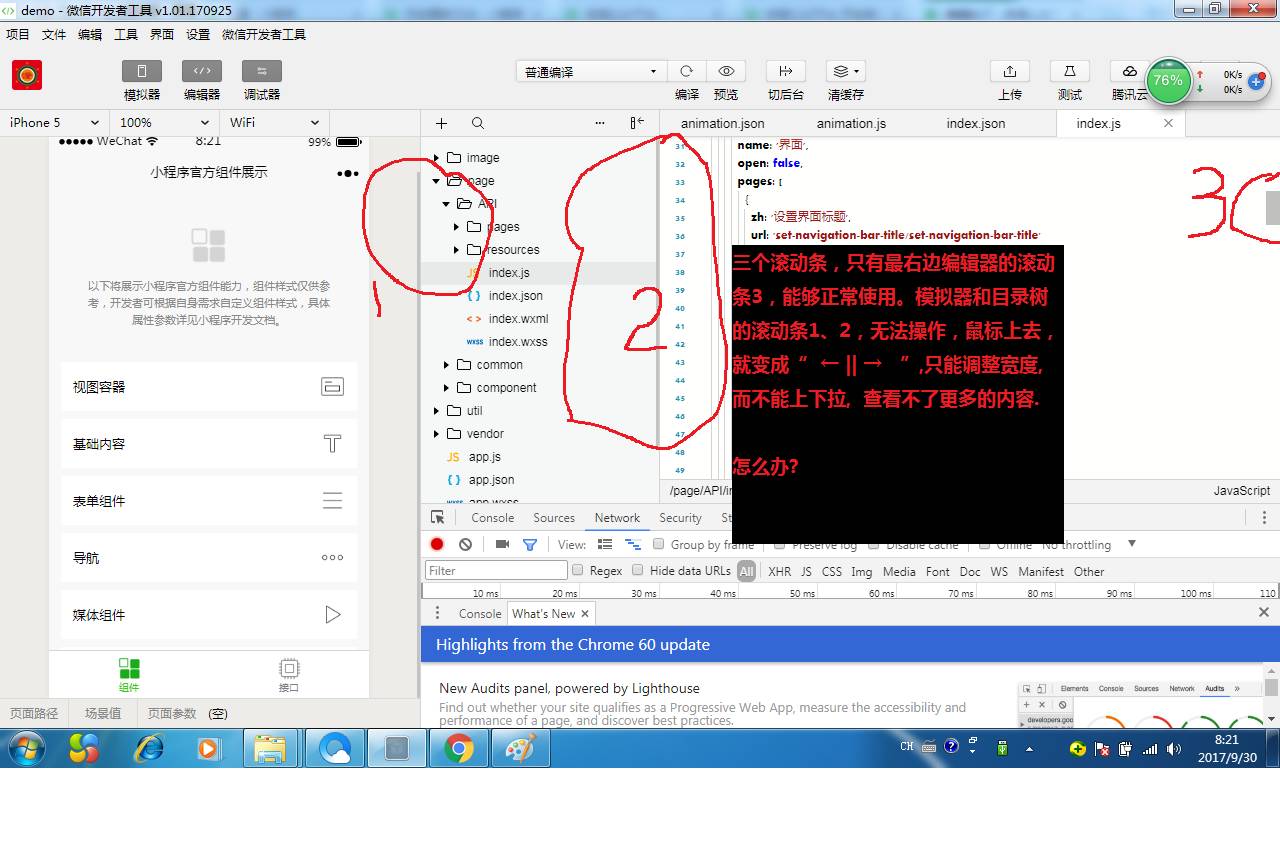Screen dimensions: 1280x864
Task: Expand the image folder
Action: (x=437, y=158)
